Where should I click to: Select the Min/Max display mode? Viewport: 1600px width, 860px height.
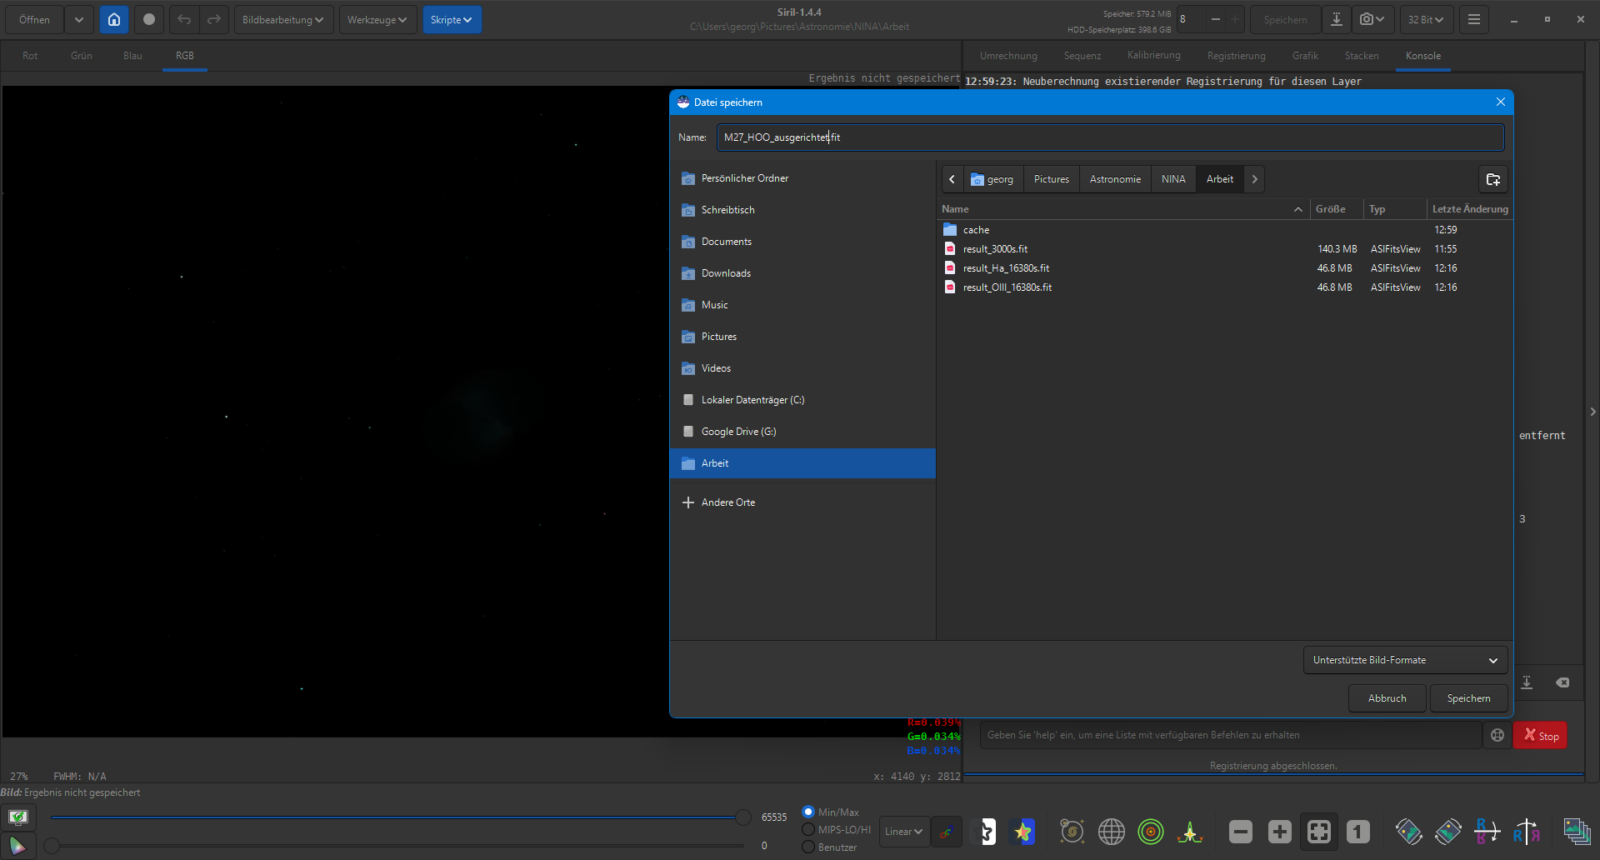[x=808, y=812]
